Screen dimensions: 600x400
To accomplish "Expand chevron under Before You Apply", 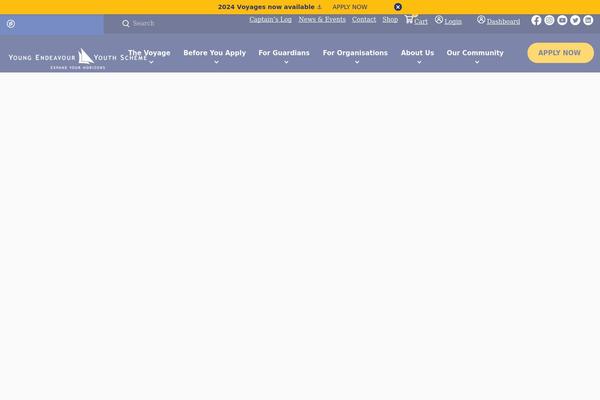I will coord(217,62).
